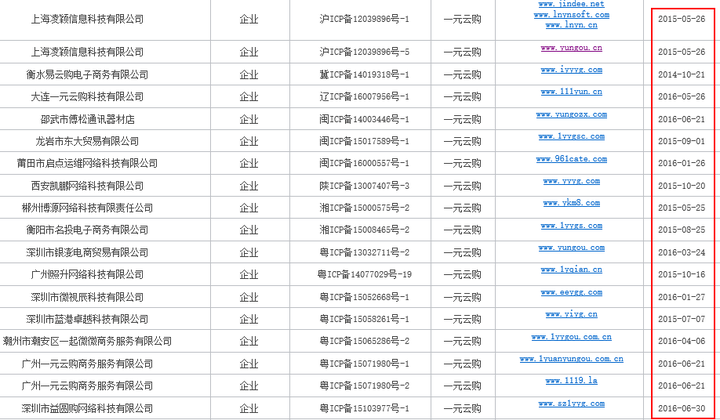Click the date cell 2016-05-26

click(681, 96)
